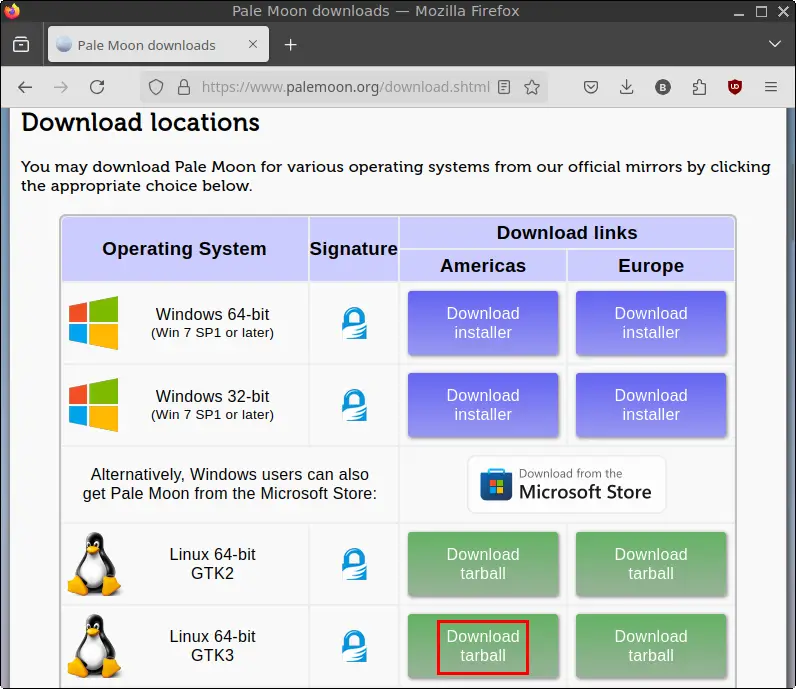
Task: Click the Tux penguin in GTK2 row
Action: click(x=94, y=564)
